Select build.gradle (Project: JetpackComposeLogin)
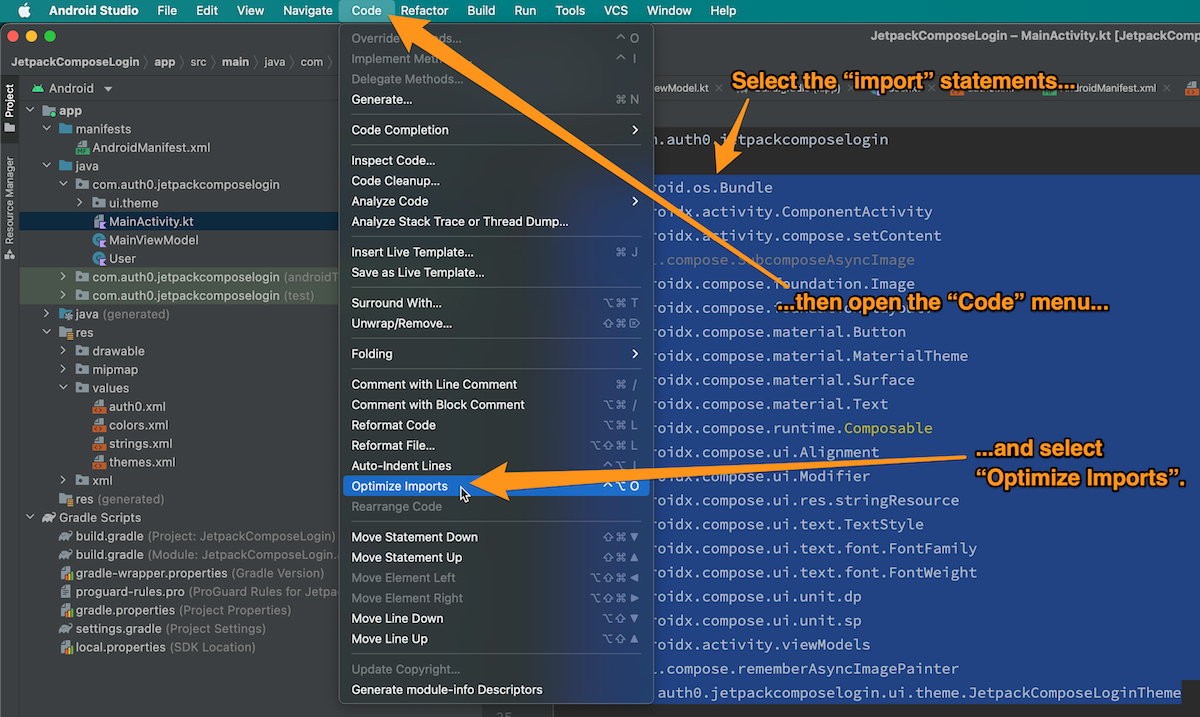 [x=197, y=536]
